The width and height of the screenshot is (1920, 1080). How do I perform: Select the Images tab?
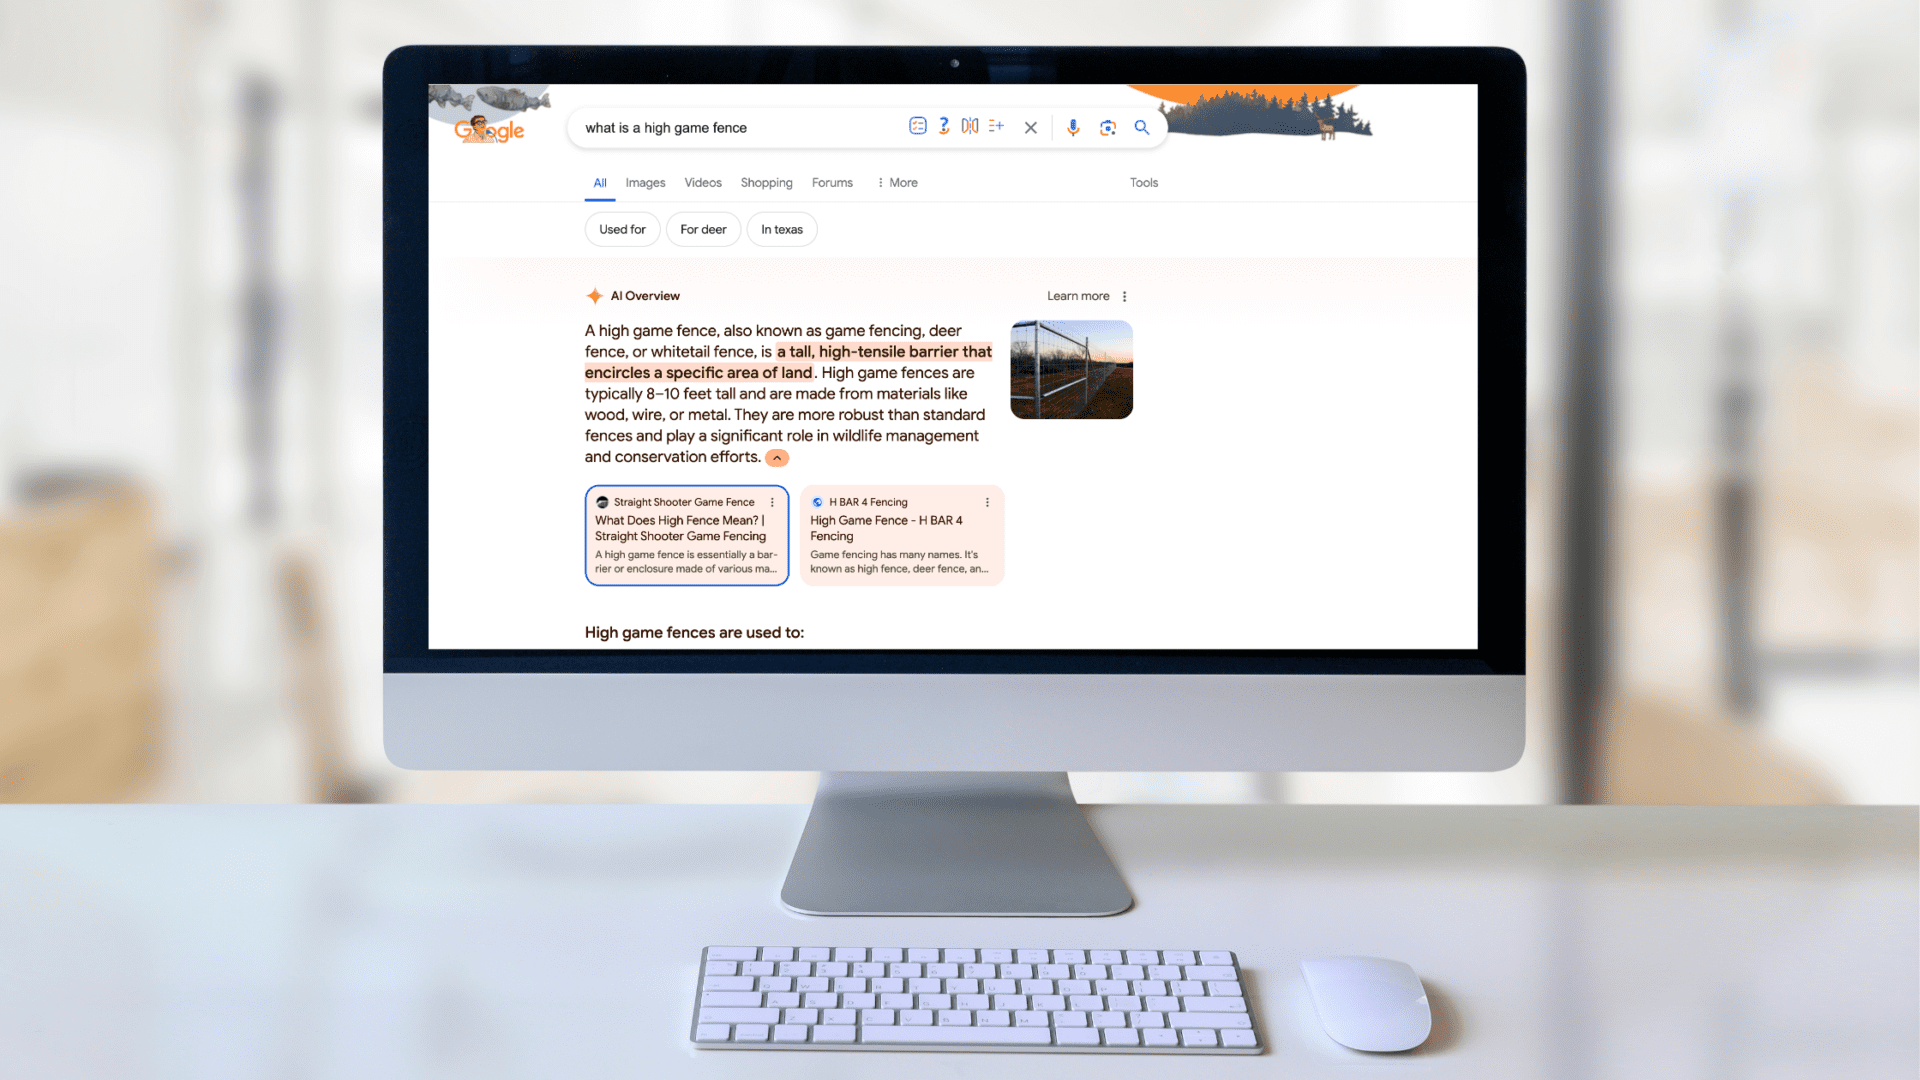645,182
